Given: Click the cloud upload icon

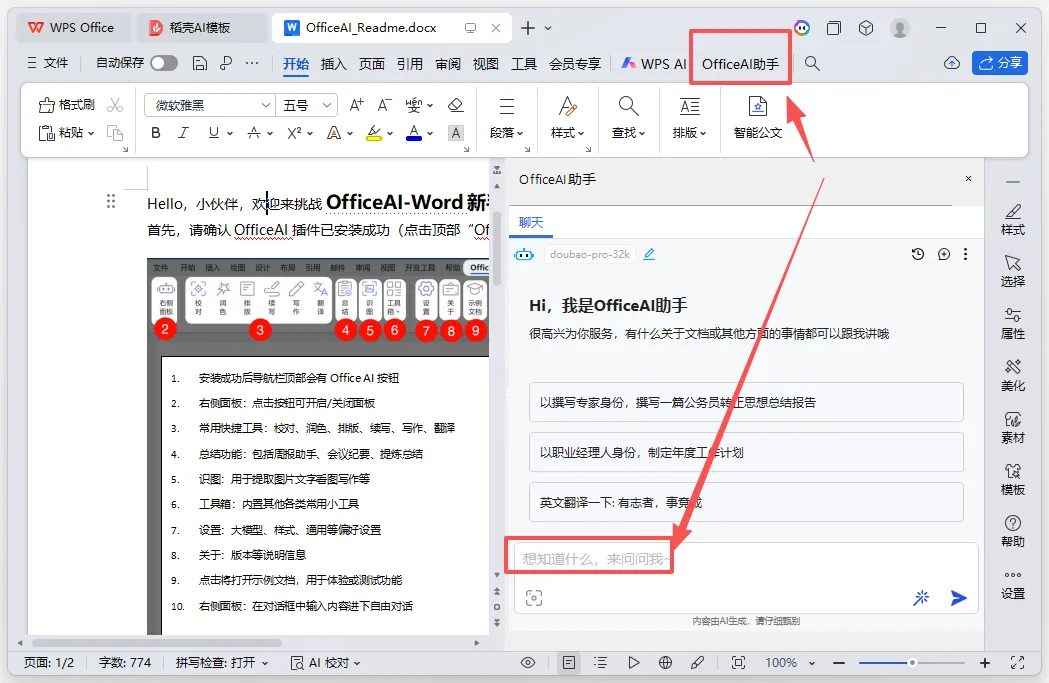Looking at the screenshot, I should [x=952, y=63].
